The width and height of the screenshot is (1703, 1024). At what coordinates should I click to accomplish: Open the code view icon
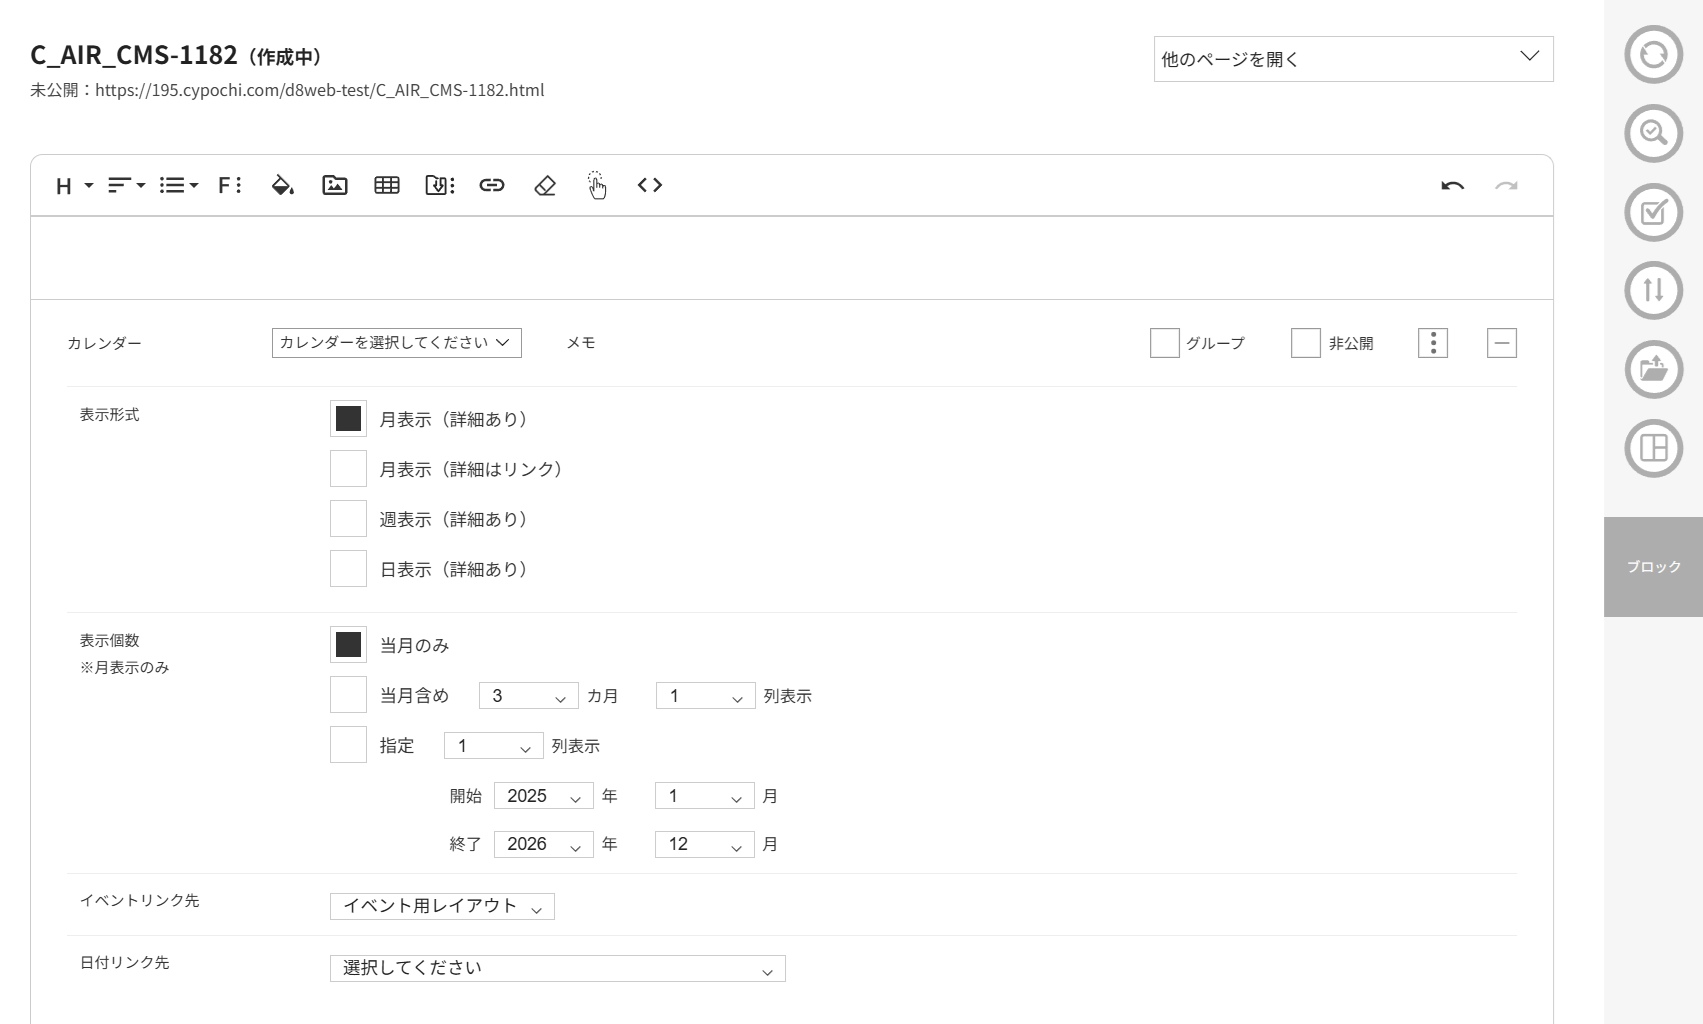(649, 185)
